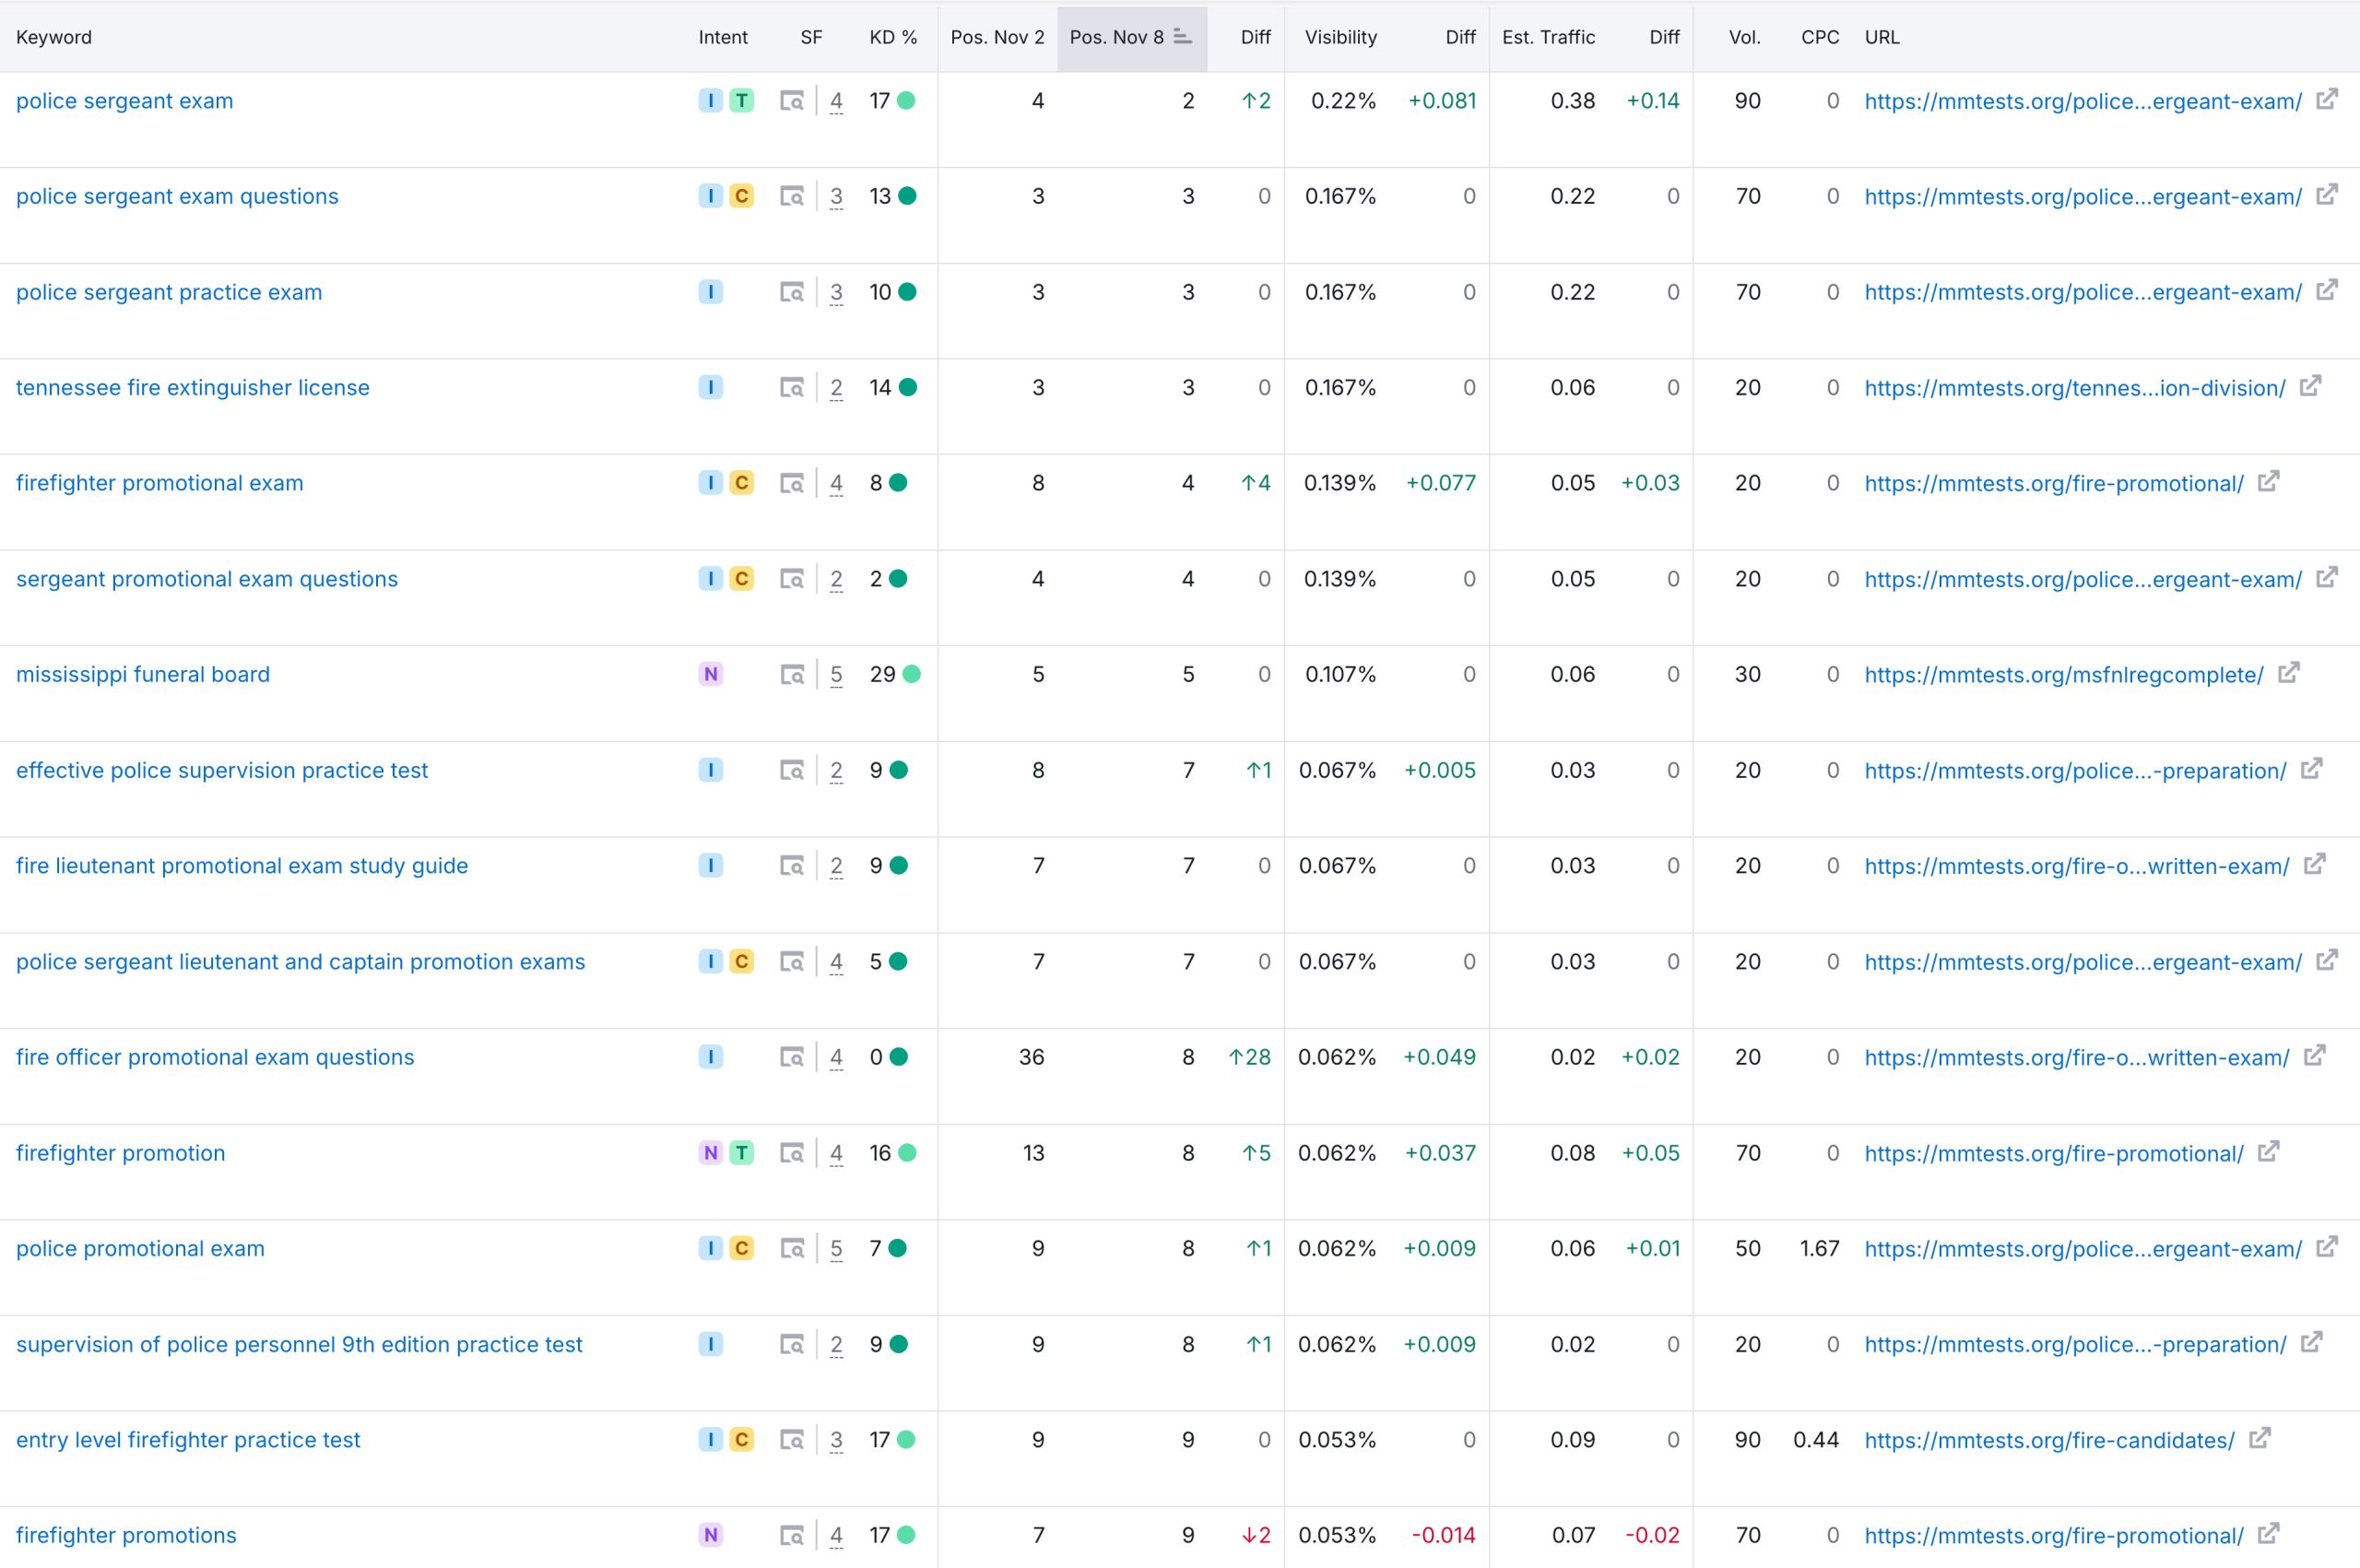Image resolution: width=2360 pixels, height=1568 pixels.
Task: Open external link icon beside the fire-promotional URL
Action: 2268,482
